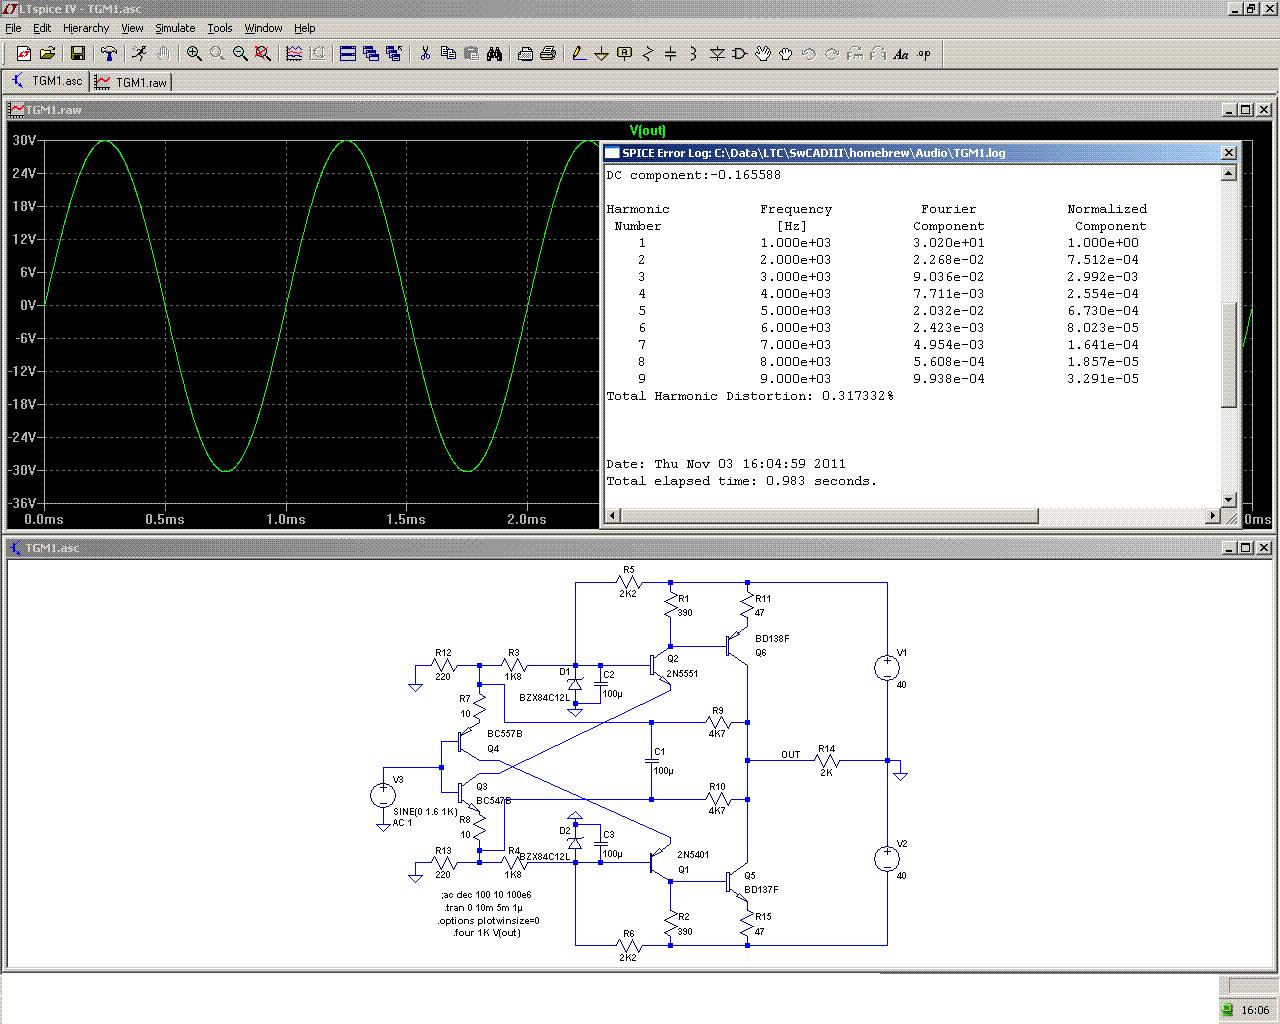Maximize the TGM1.asc schematic pane
The width and height of the screenshot is (1280, 1024).
[1246, 548]
